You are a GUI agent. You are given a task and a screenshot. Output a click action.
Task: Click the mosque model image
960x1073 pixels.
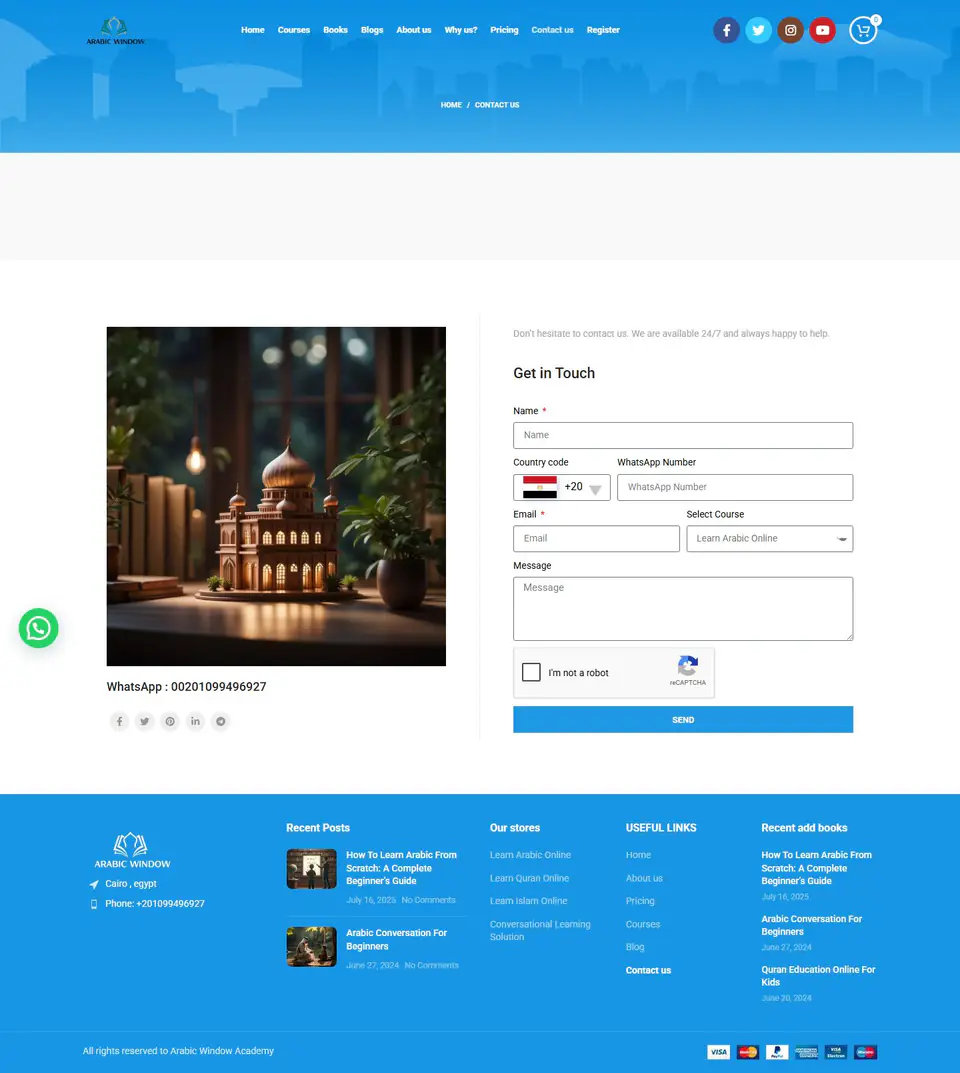click(x=276, y=496)
